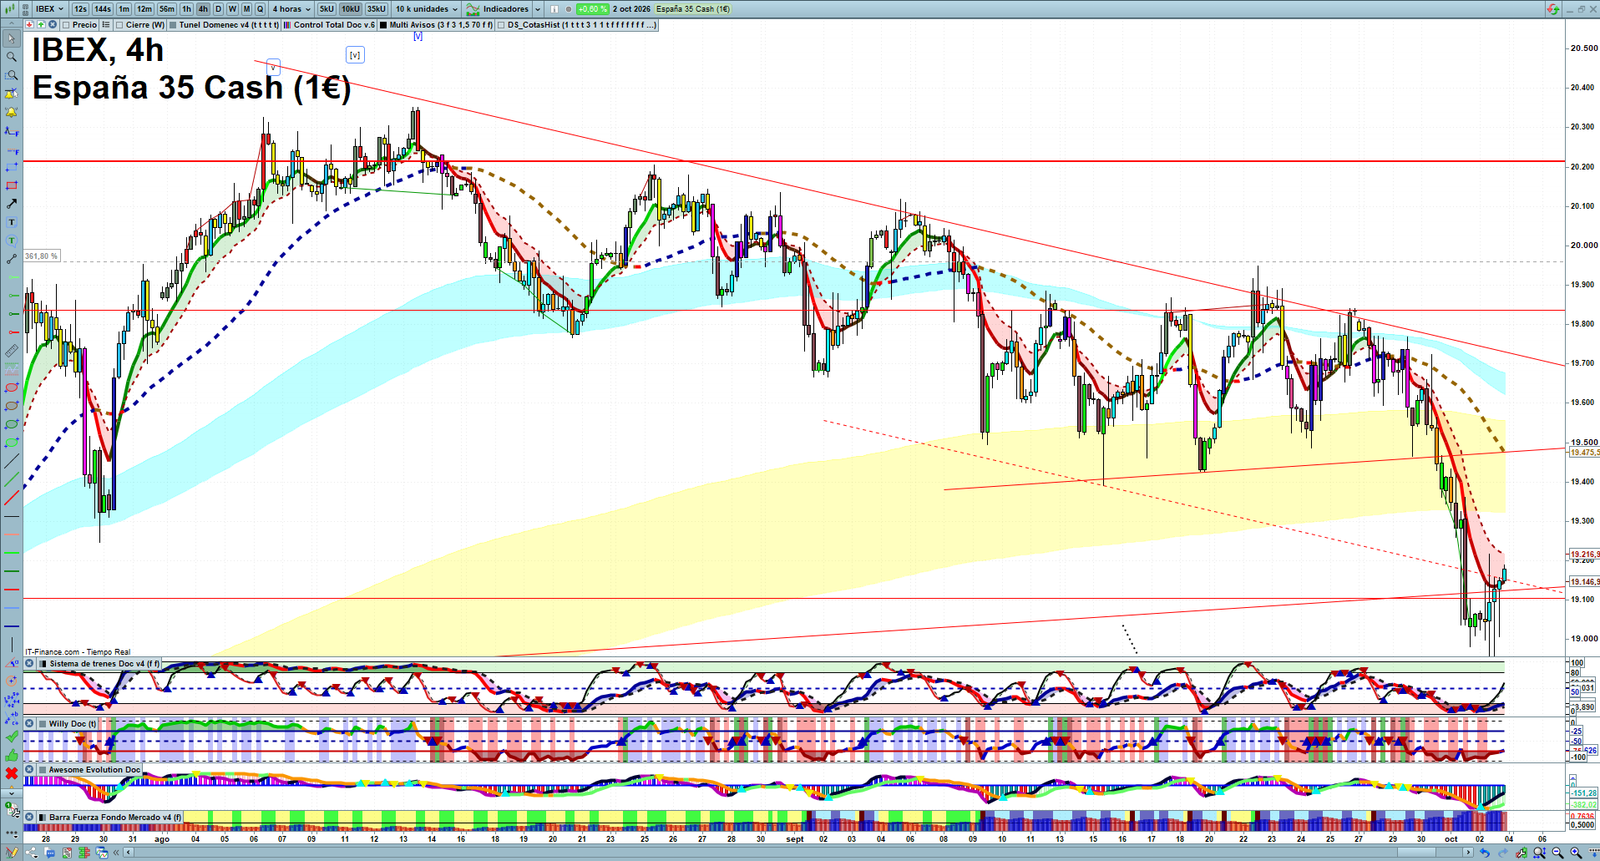Click the green plus icon in indicator bar
Image resolution: width=1600 pixels, height=861 pixels.
coord(41,24)
